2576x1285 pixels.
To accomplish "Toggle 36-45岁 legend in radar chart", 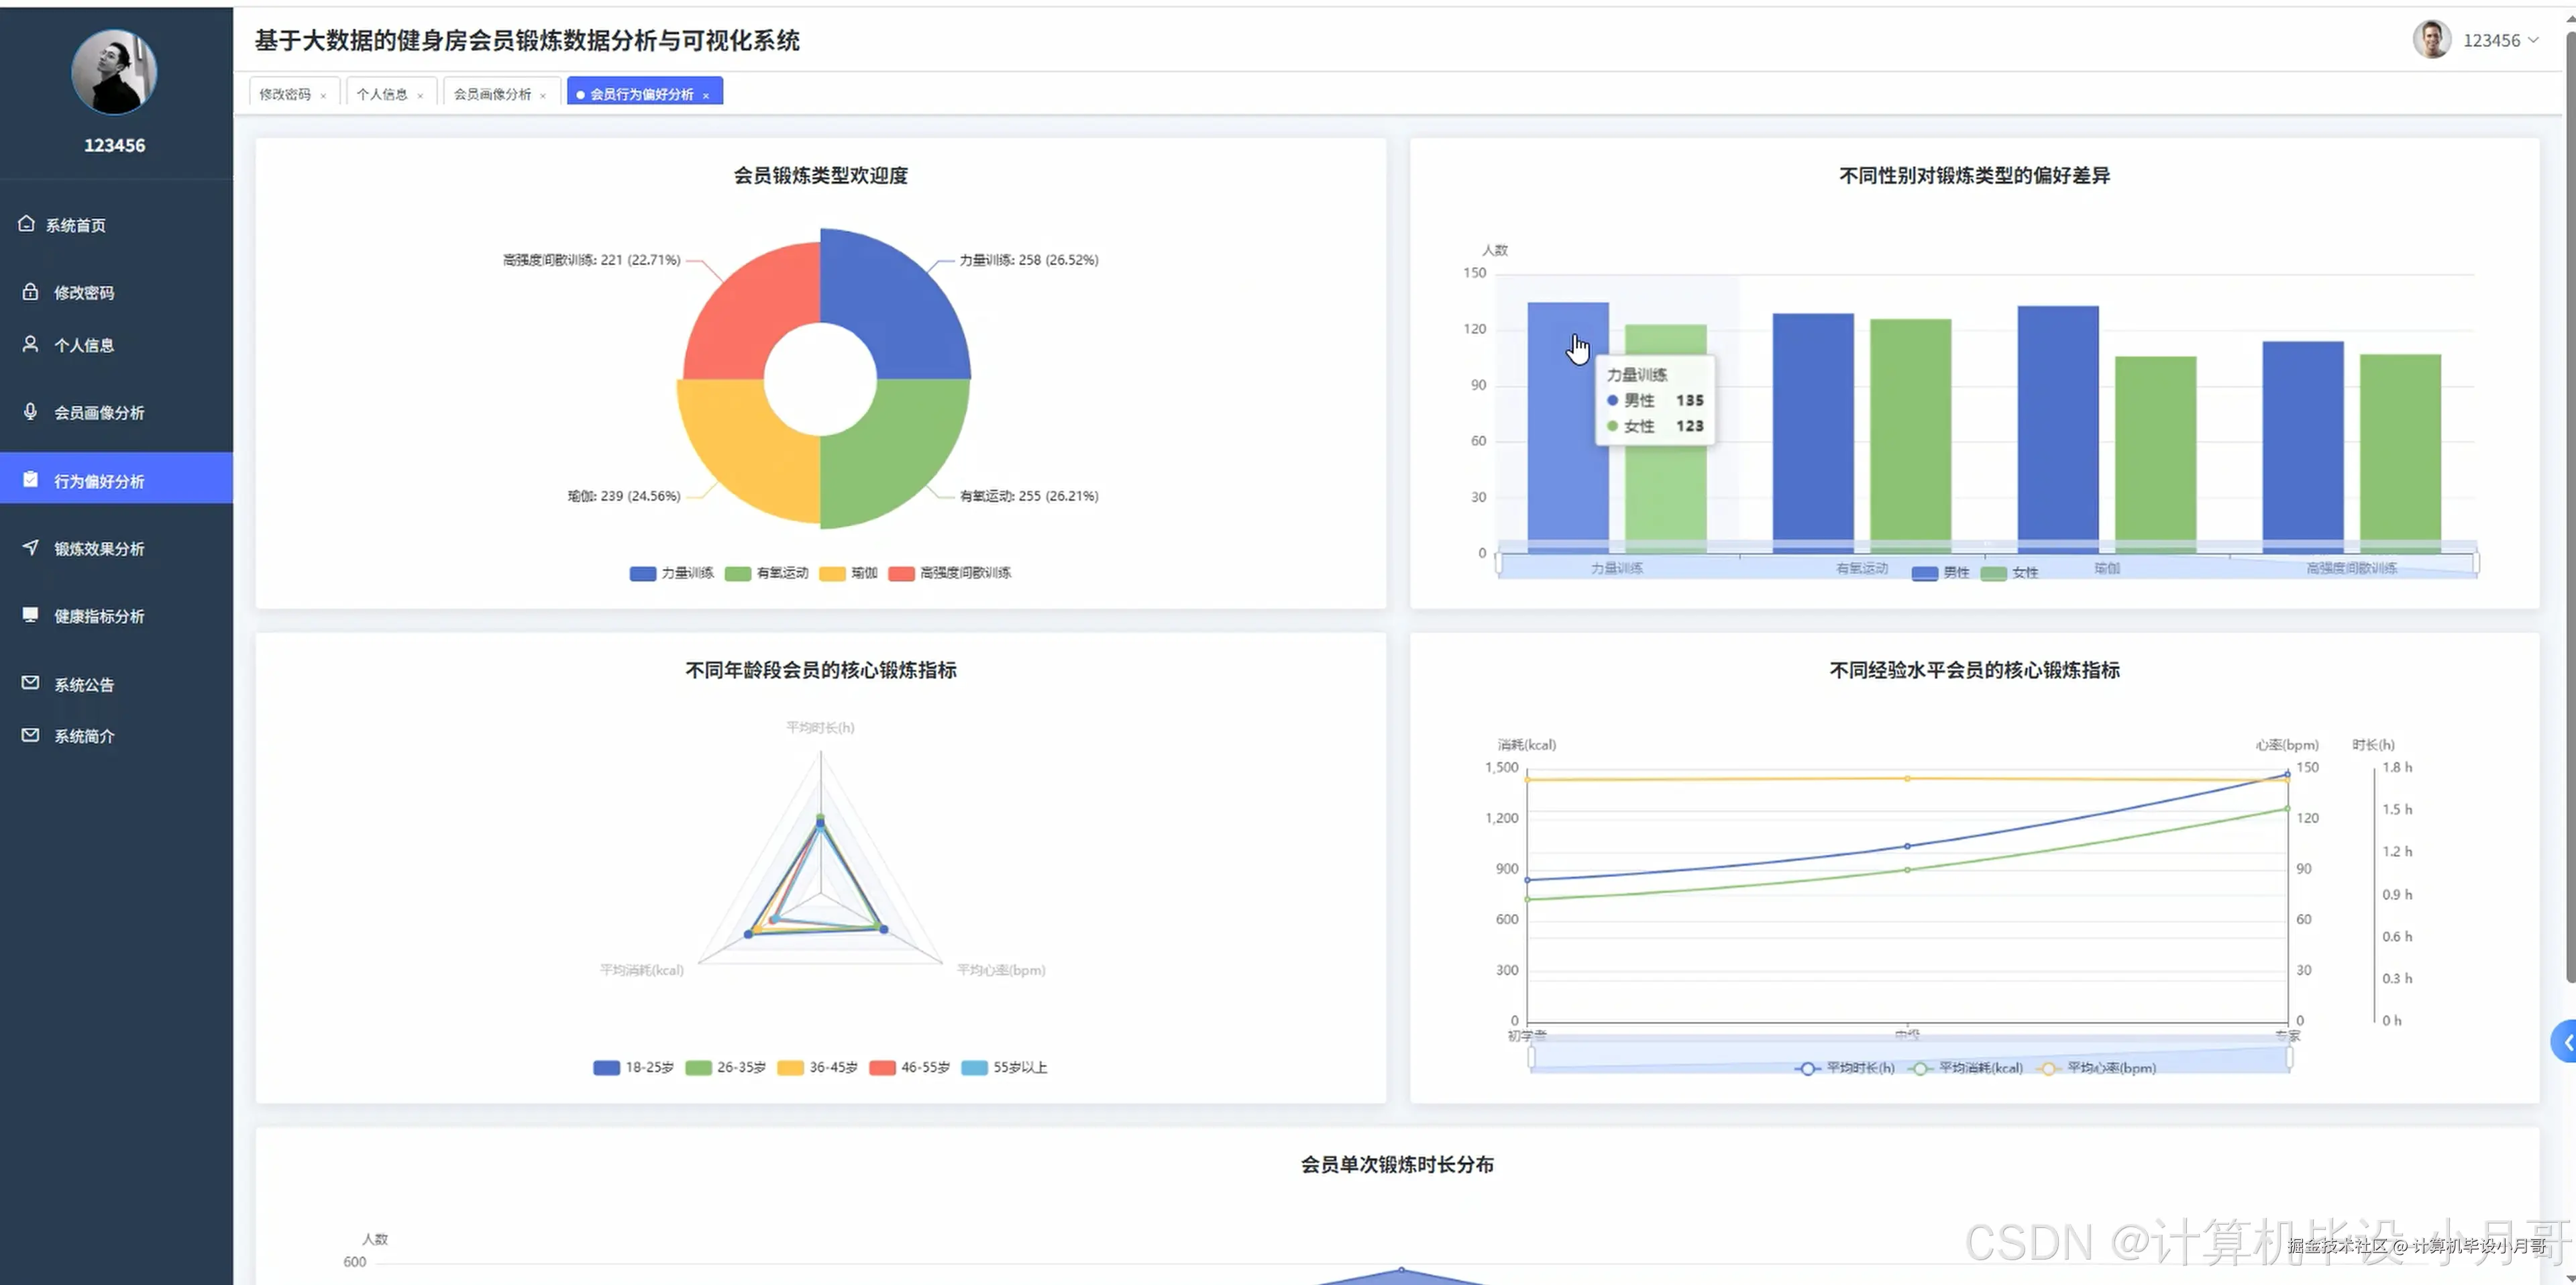I will click(x=817, y=1067).
